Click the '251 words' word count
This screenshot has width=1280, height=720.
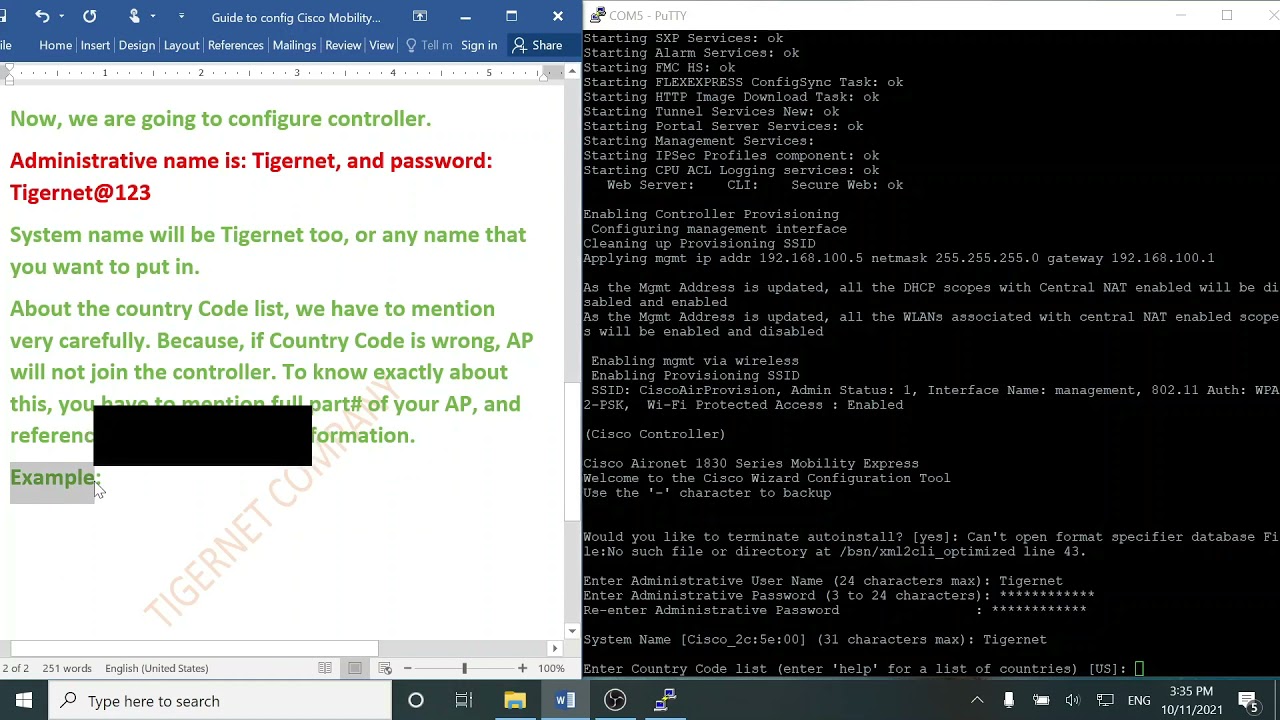tap(67, 668)
